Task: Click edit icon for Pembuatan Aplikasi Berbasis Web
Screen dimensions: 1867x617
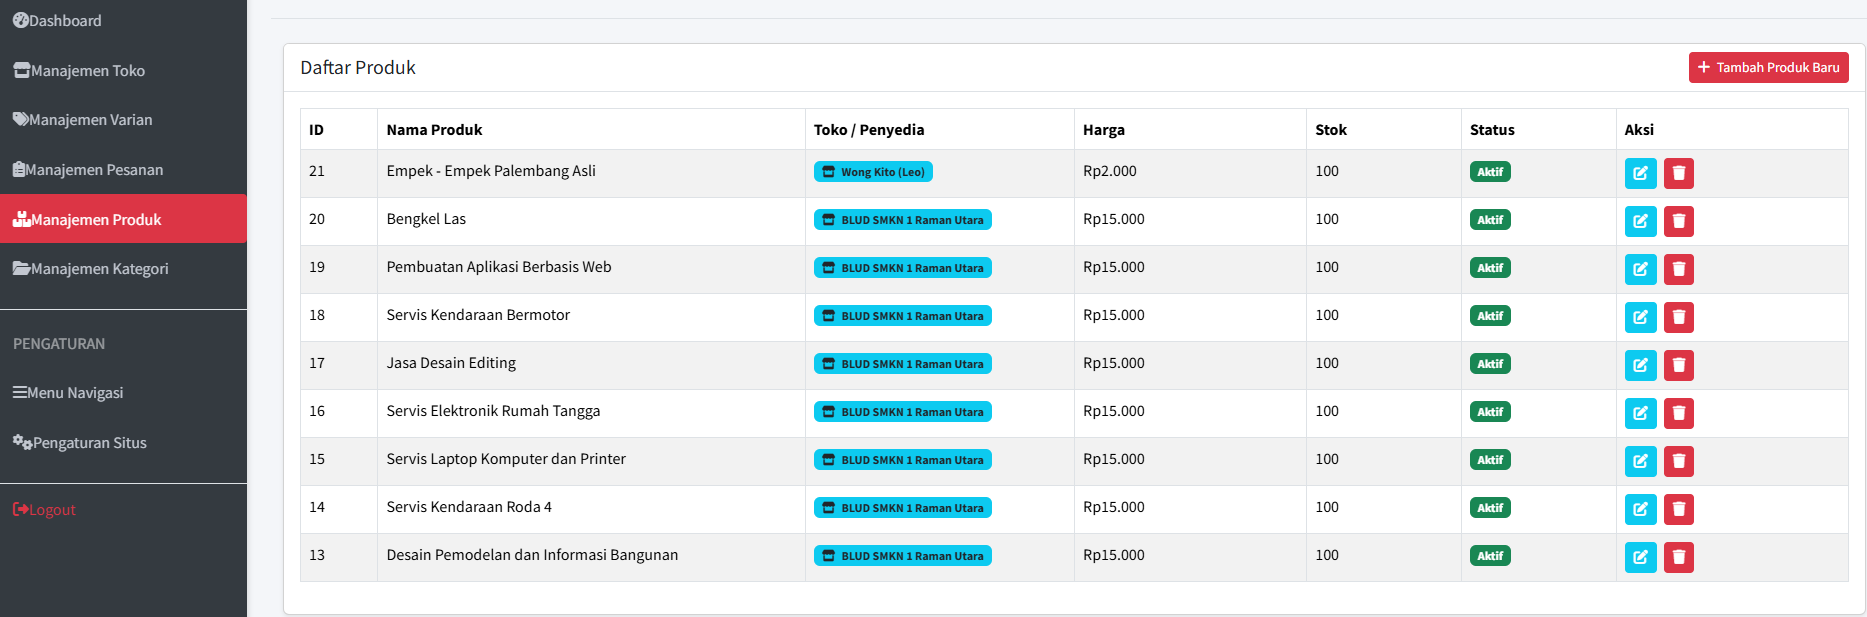Action: pos(1640,269)
